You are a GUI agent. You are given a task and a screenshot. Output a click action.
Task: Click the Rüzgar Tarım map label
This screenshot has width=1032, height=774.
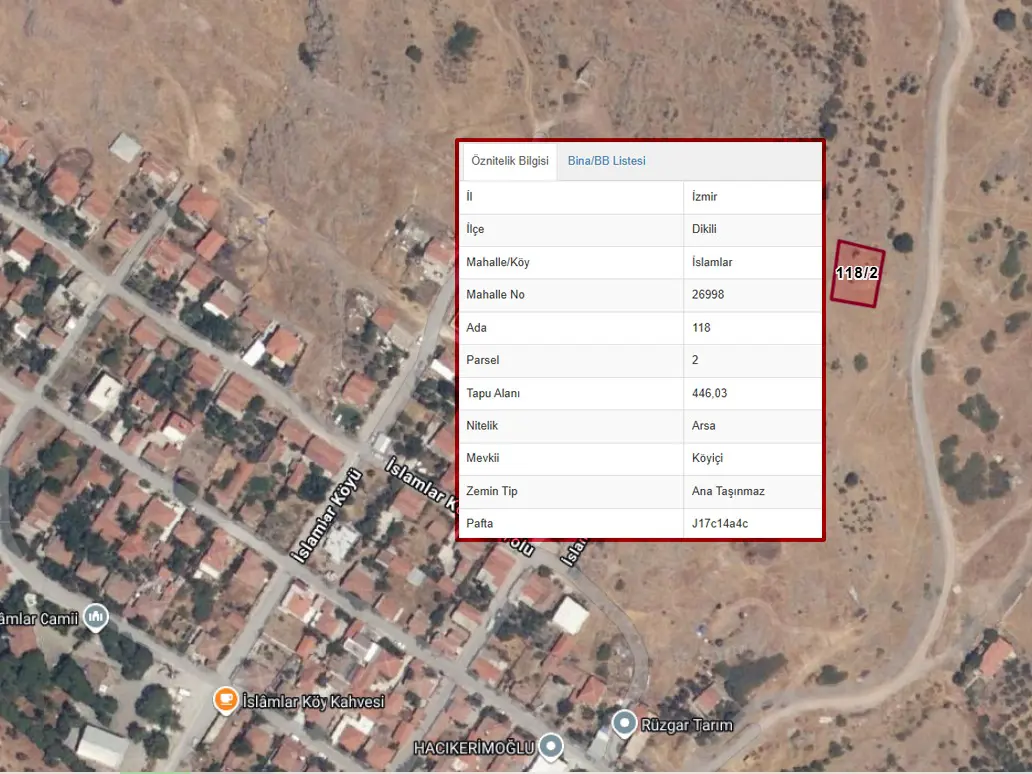686,725
